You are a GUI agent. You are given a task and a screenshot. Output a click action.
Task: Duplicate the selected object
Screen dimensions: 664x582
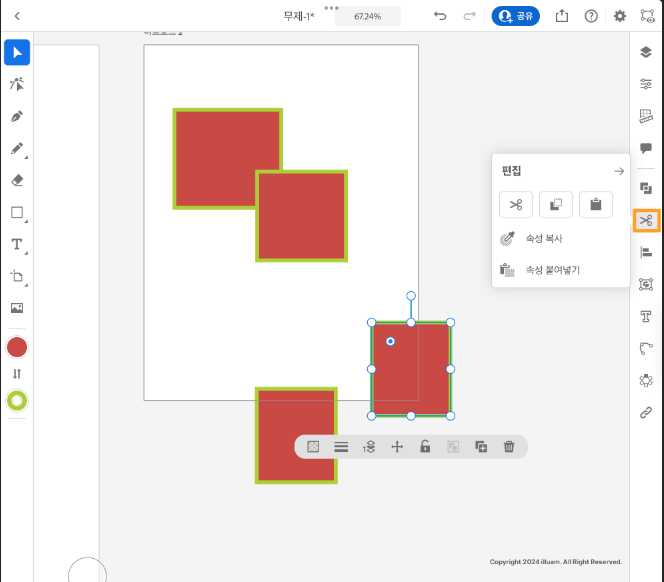pos(481,446)
